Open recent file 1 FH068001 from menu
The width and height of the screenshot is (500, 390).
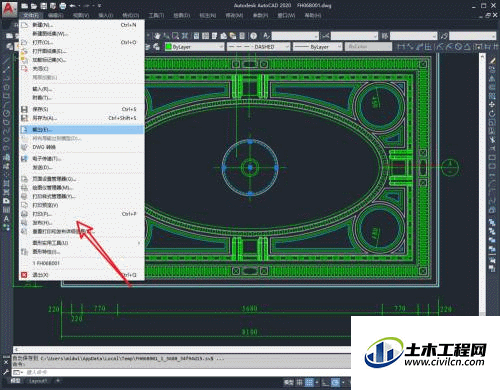coord(82,263)
